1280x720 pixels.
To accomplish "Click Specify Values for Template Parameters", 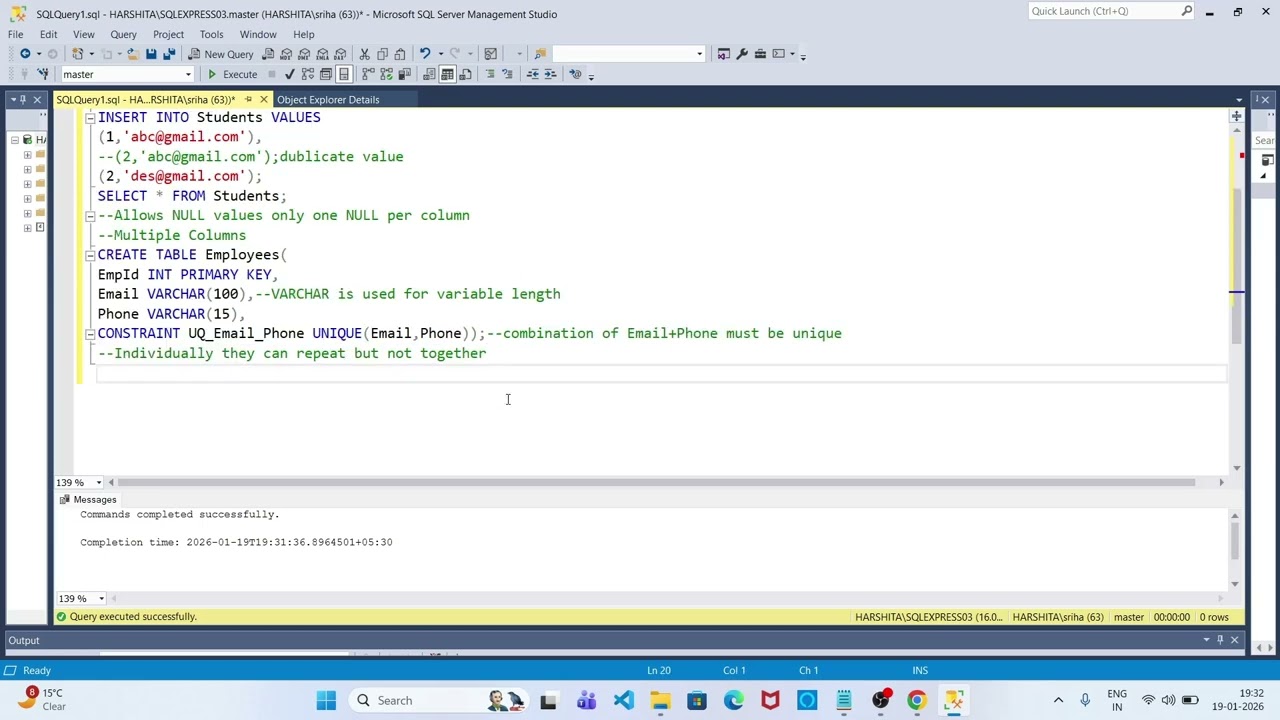I will pos(575,74).
